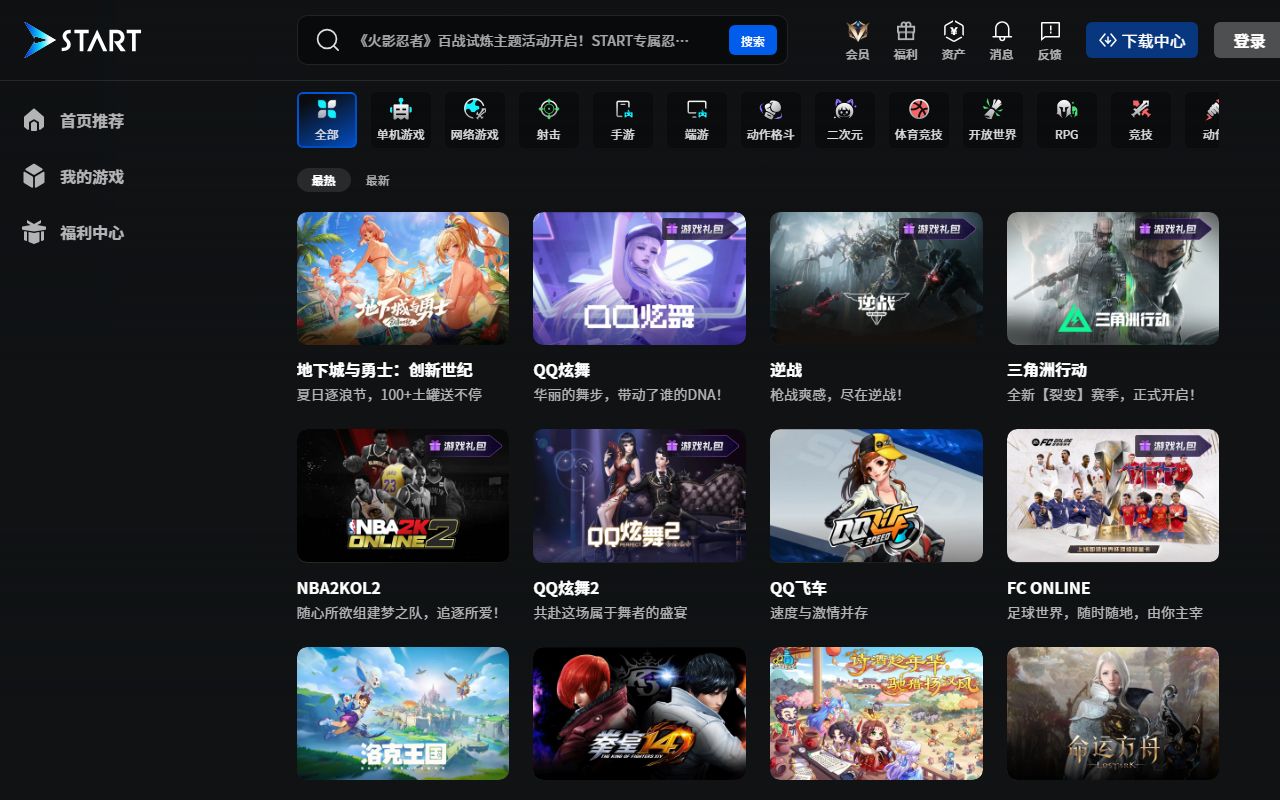Switch to the 最热 sort tab
Viewport: 1280px width, 800px height.
[324, 180]
